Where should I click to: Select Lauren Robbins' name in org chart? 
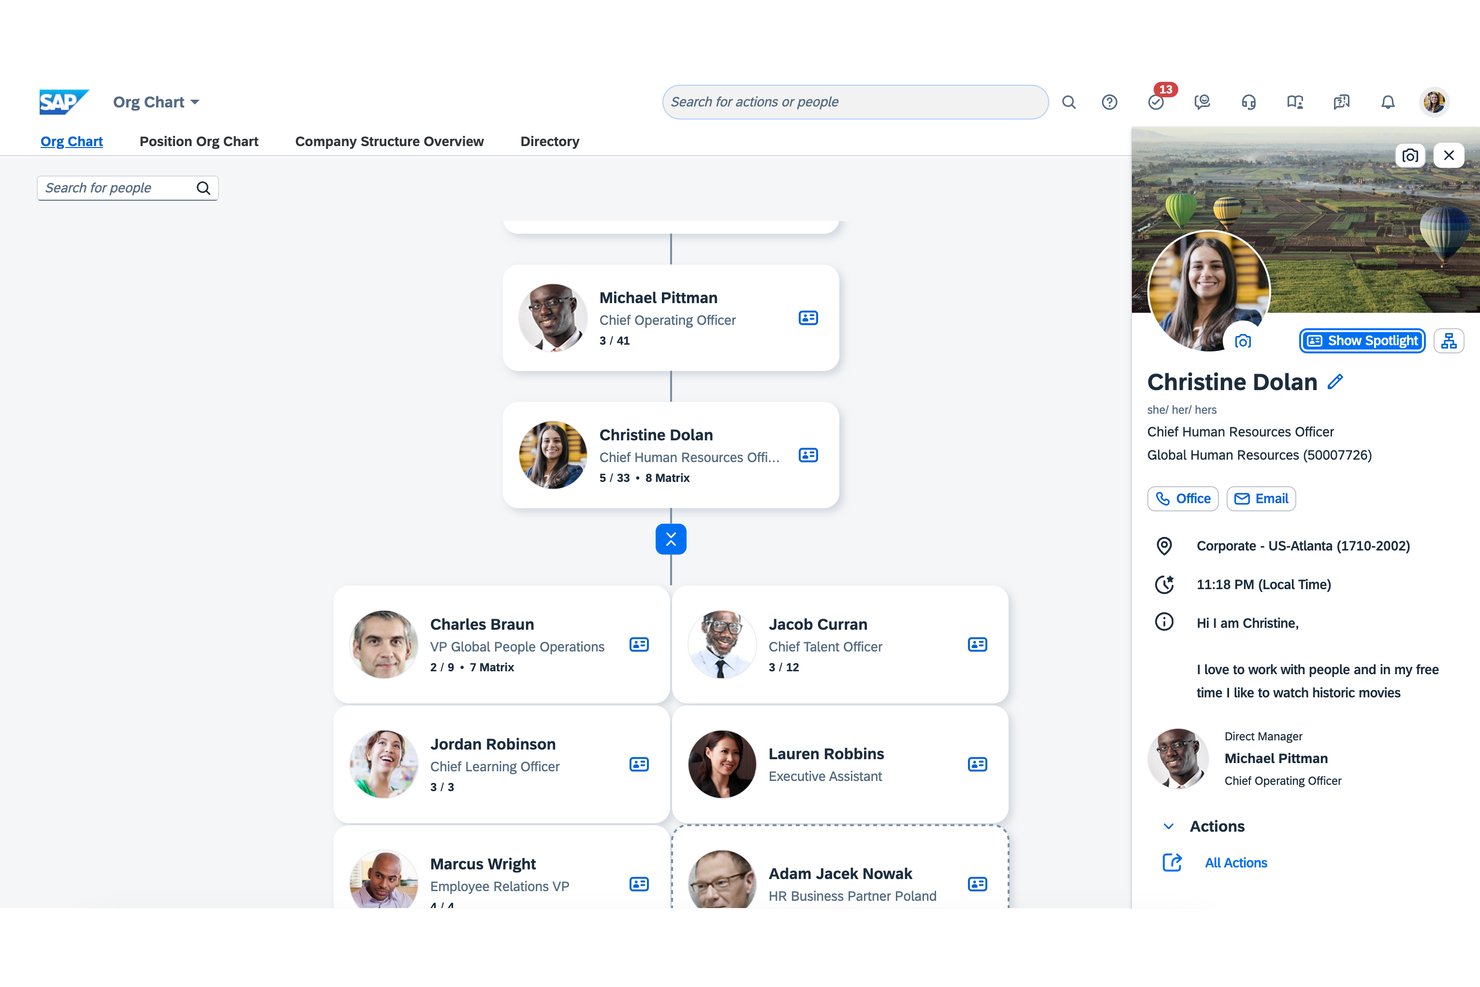[x=826, y=754]
